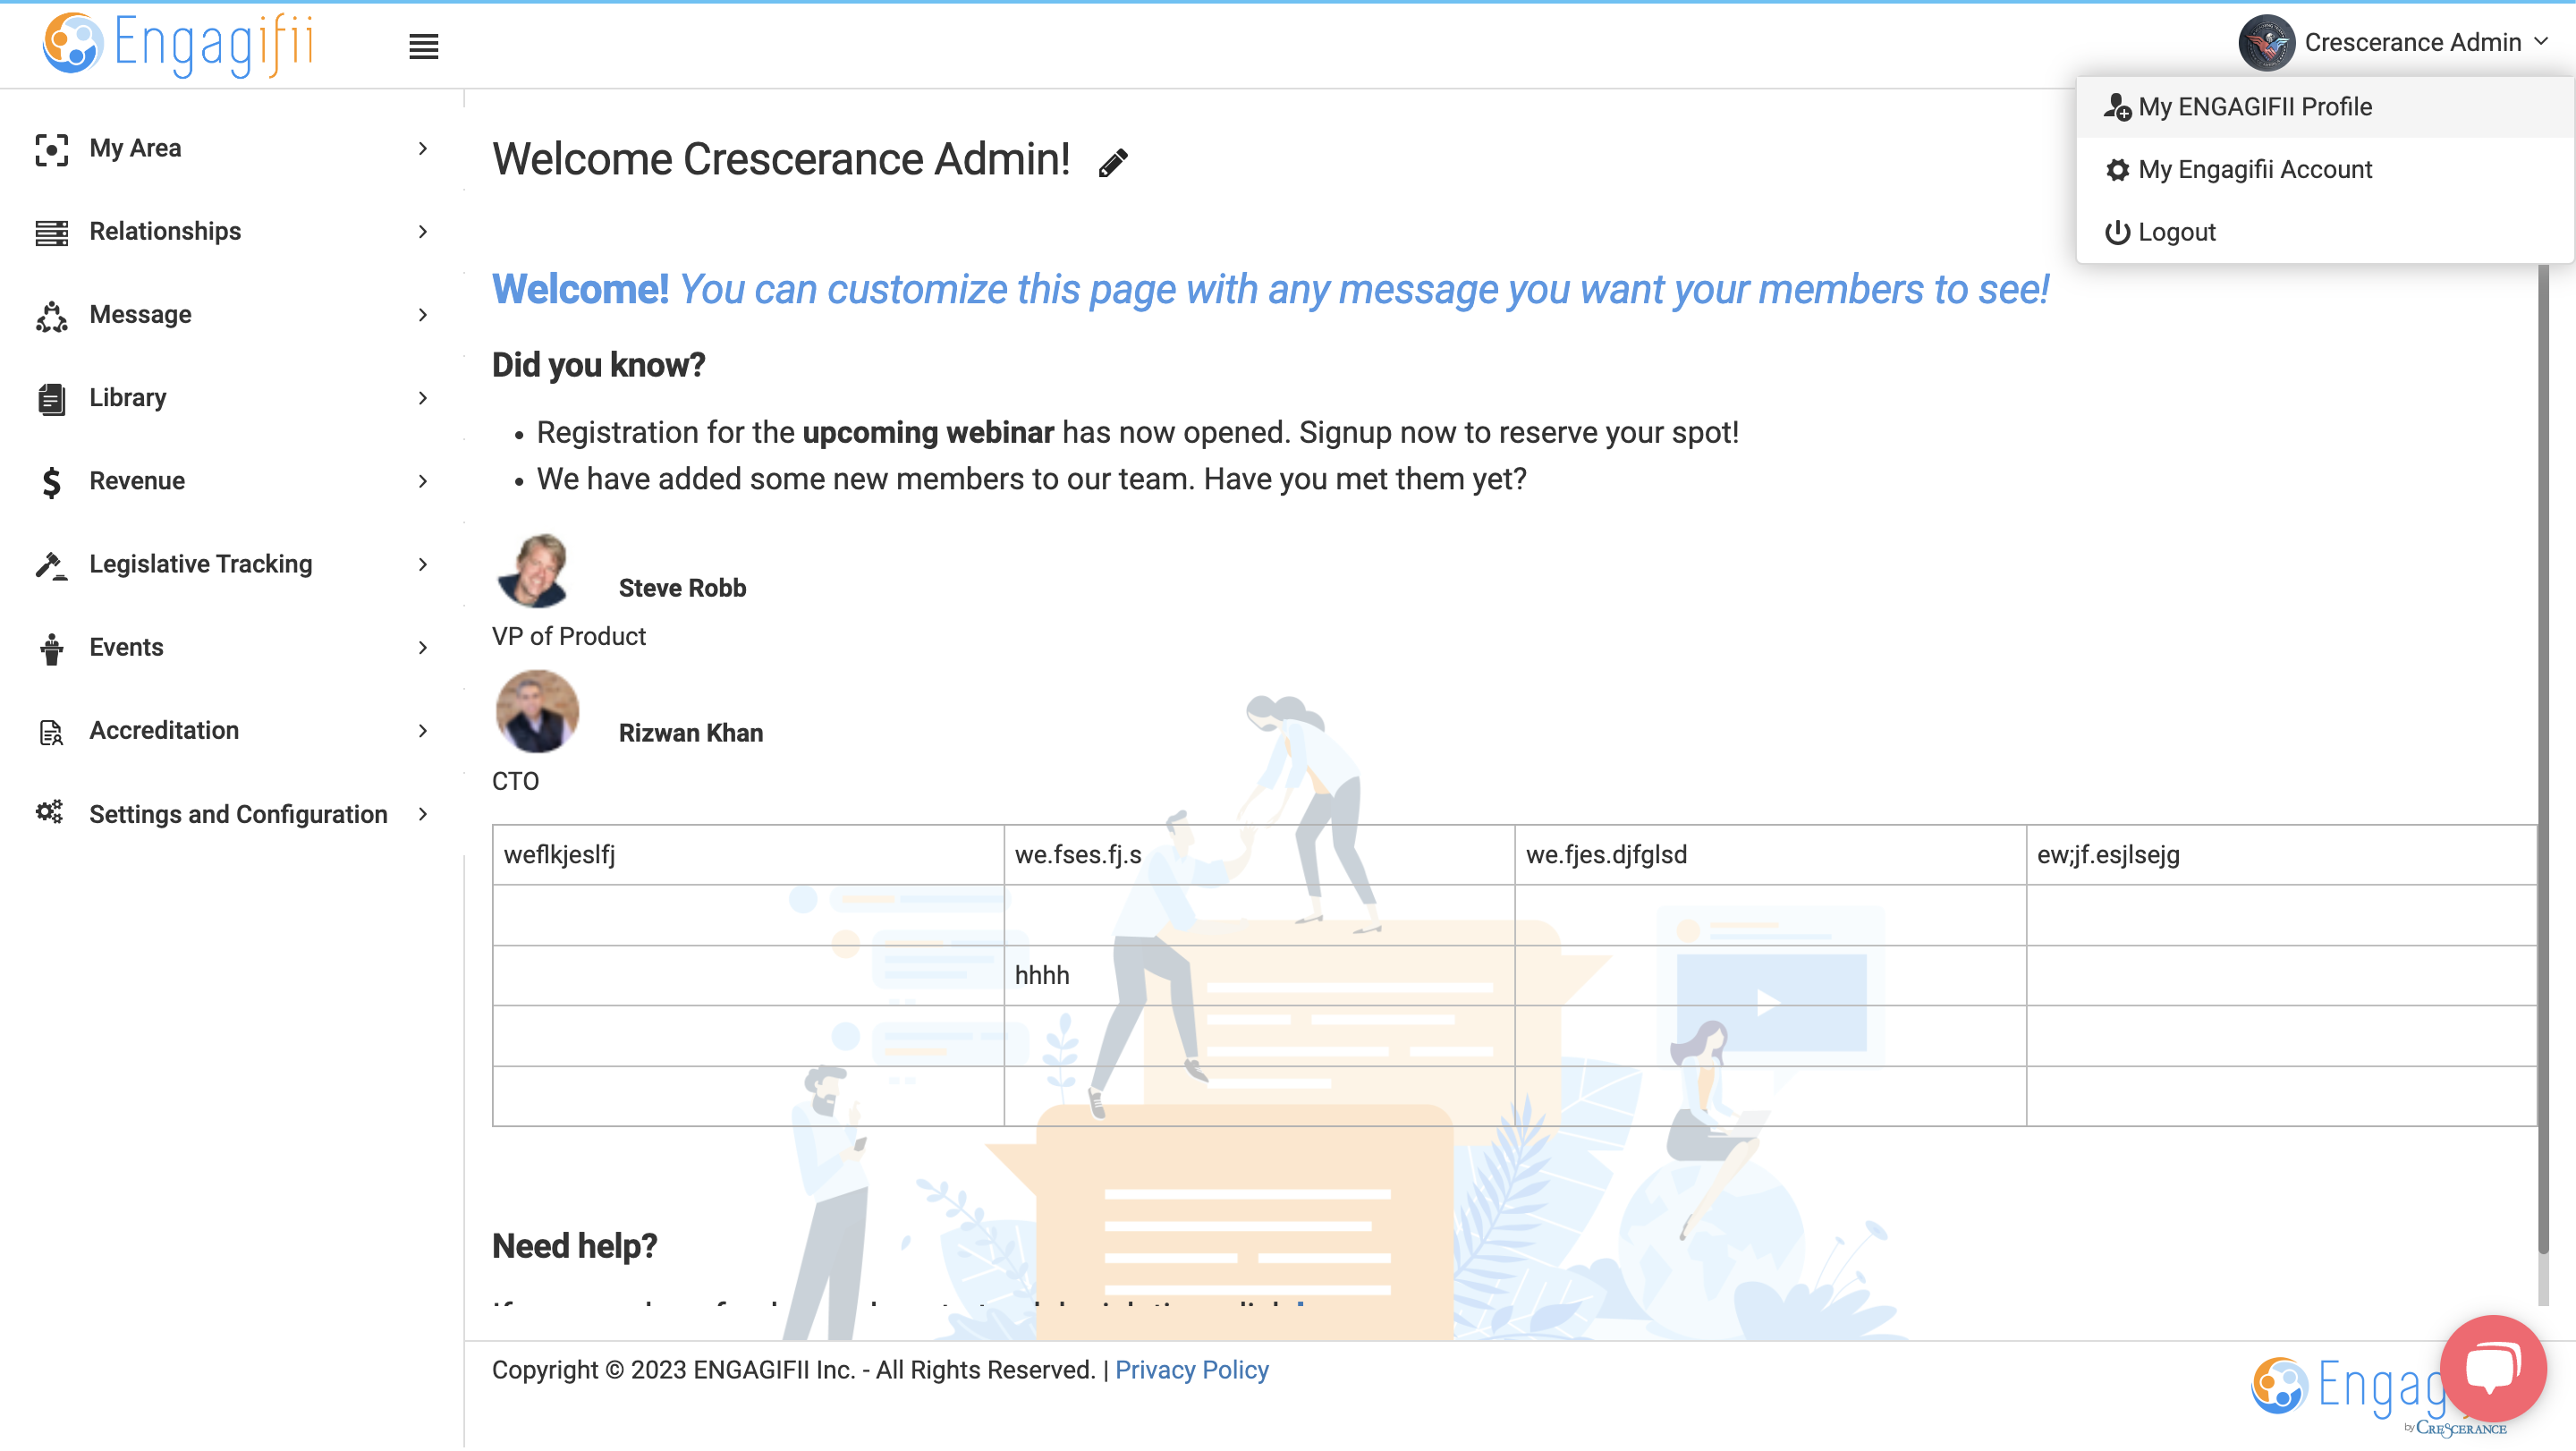Viewport: 2576px width, 1451px height.
Task: Click the Relationships sidebar icon
Action: [x=52, y=232]
